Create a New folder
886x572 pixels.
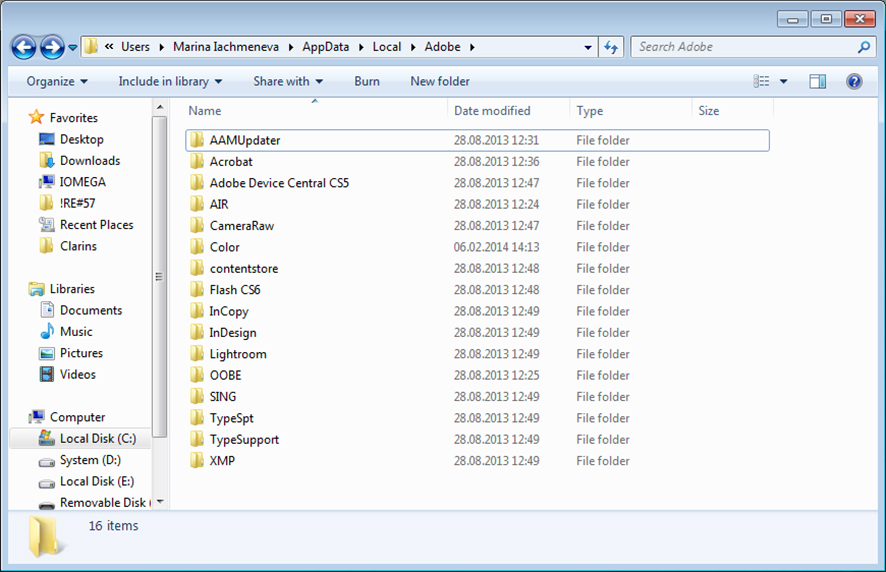tap(440, 81)
